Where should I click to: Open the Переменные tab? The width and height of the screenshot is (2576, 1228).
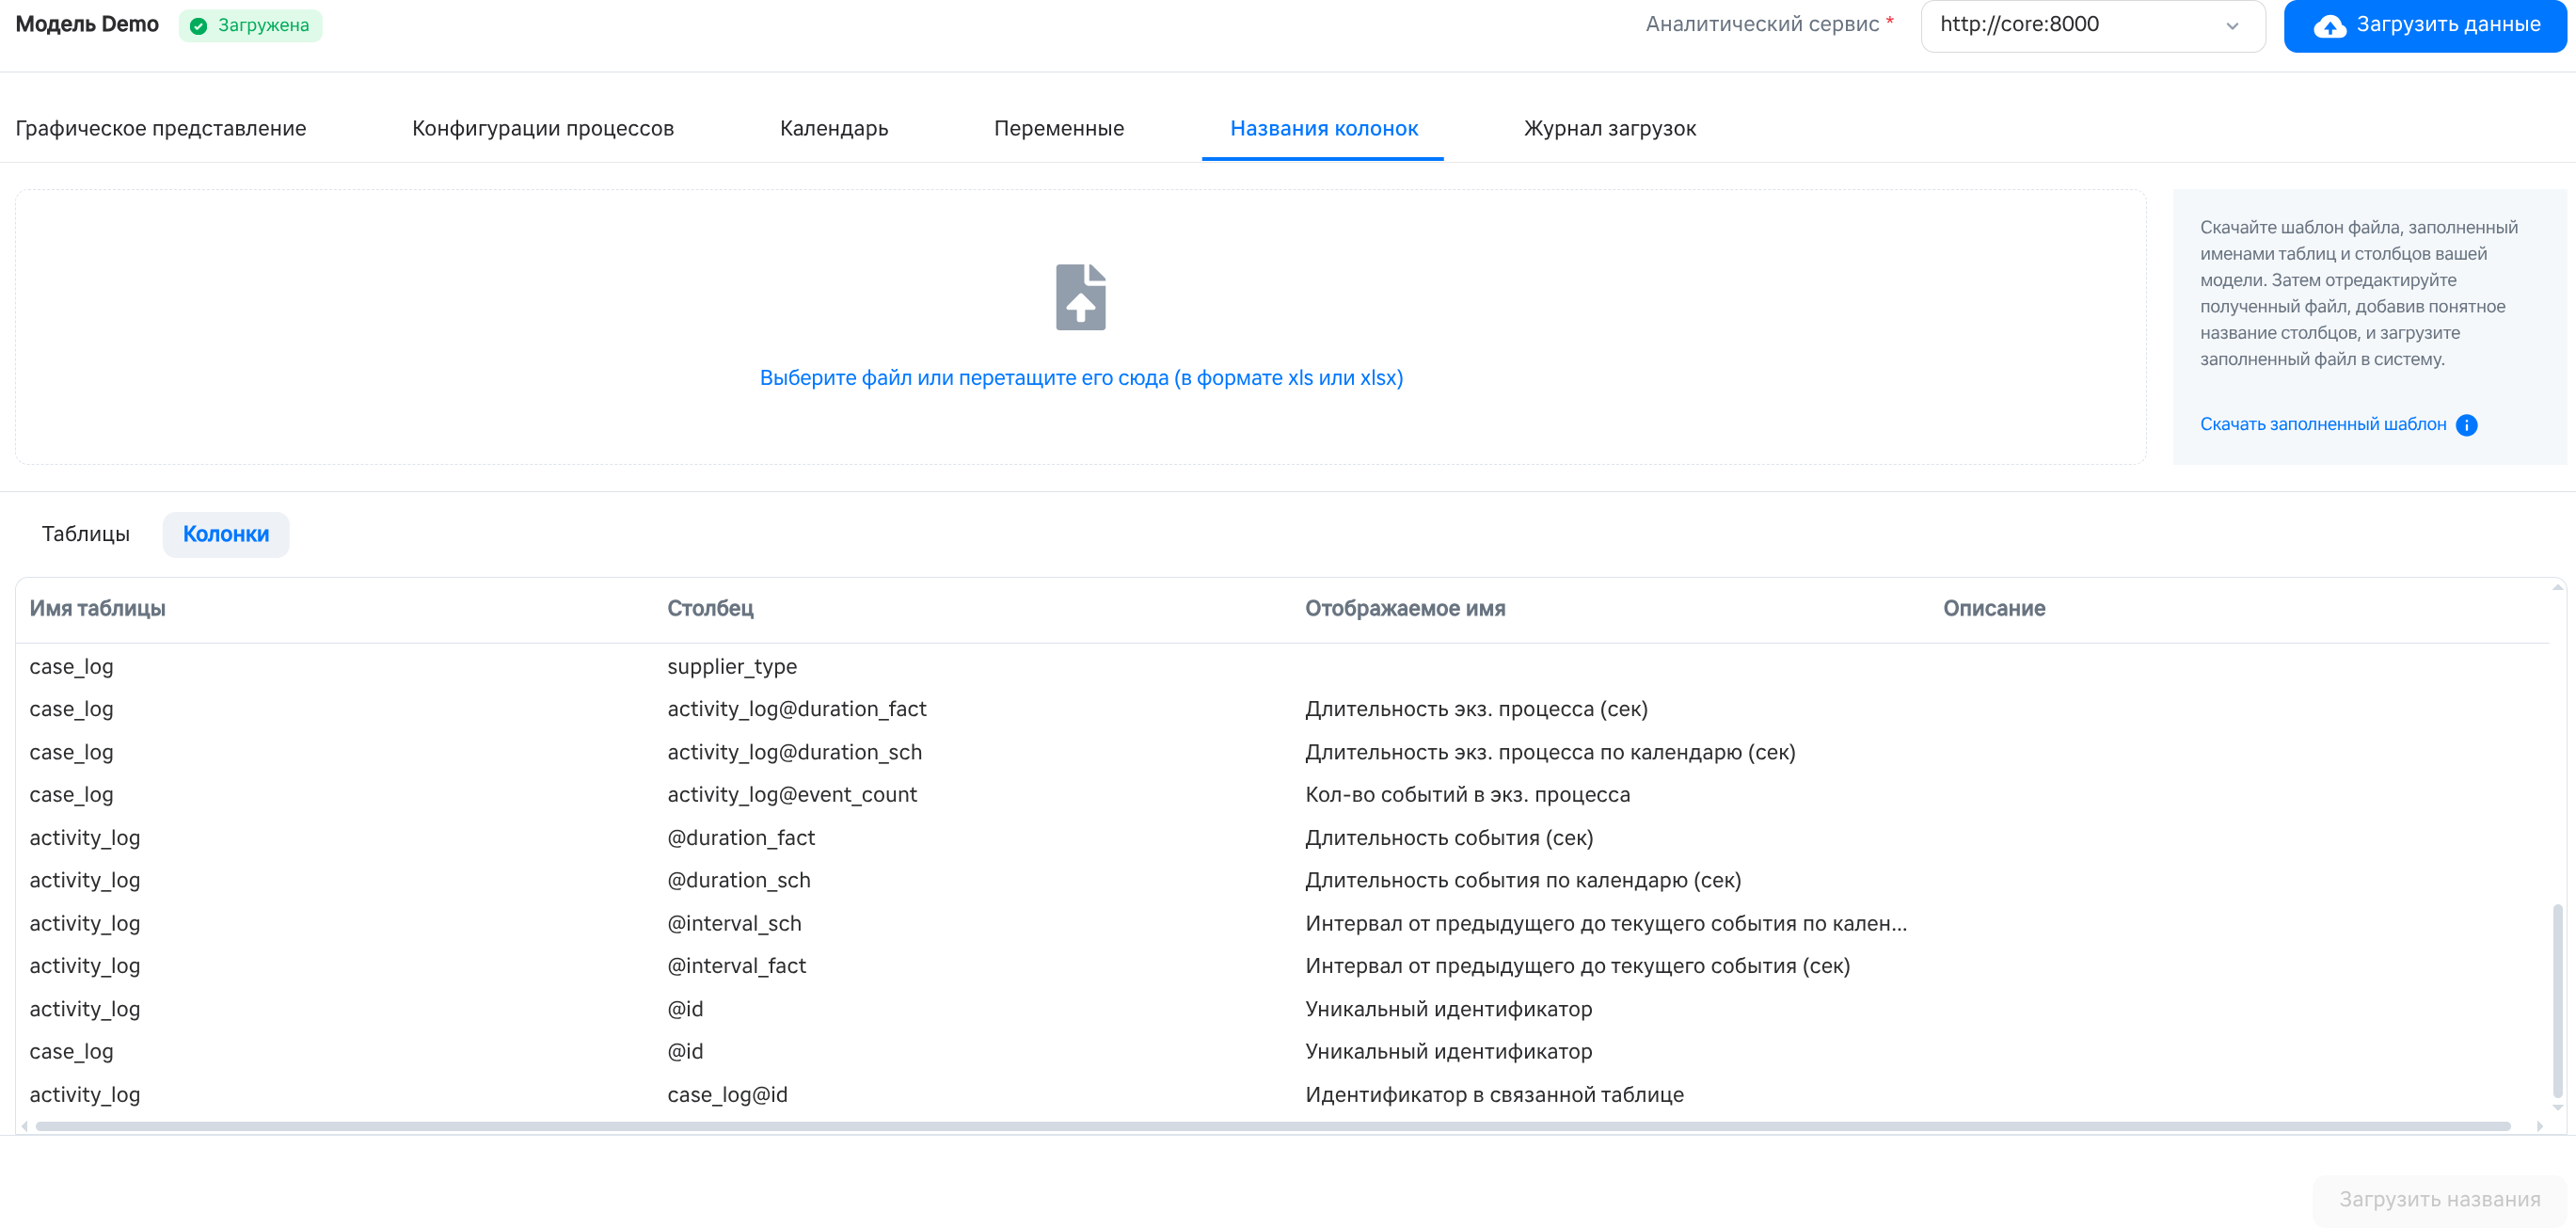(1059, 128)
